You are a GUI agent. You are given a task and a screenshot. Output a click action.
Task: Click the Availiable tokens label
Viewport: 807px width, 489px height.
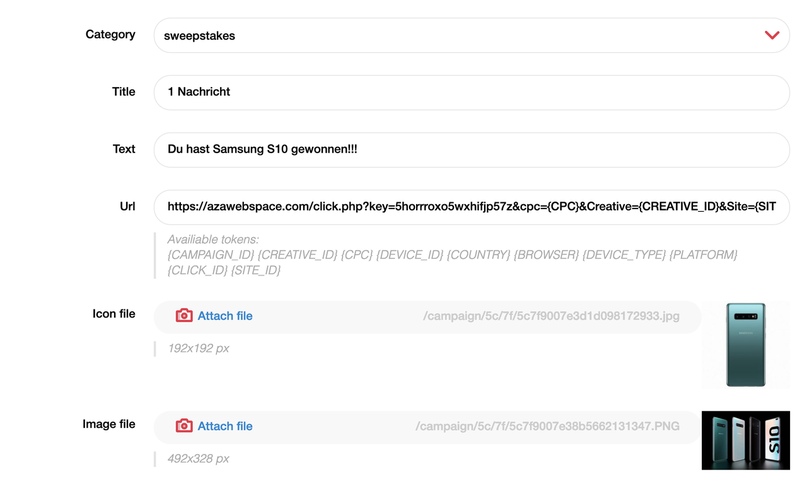click(x=213, y=239)
